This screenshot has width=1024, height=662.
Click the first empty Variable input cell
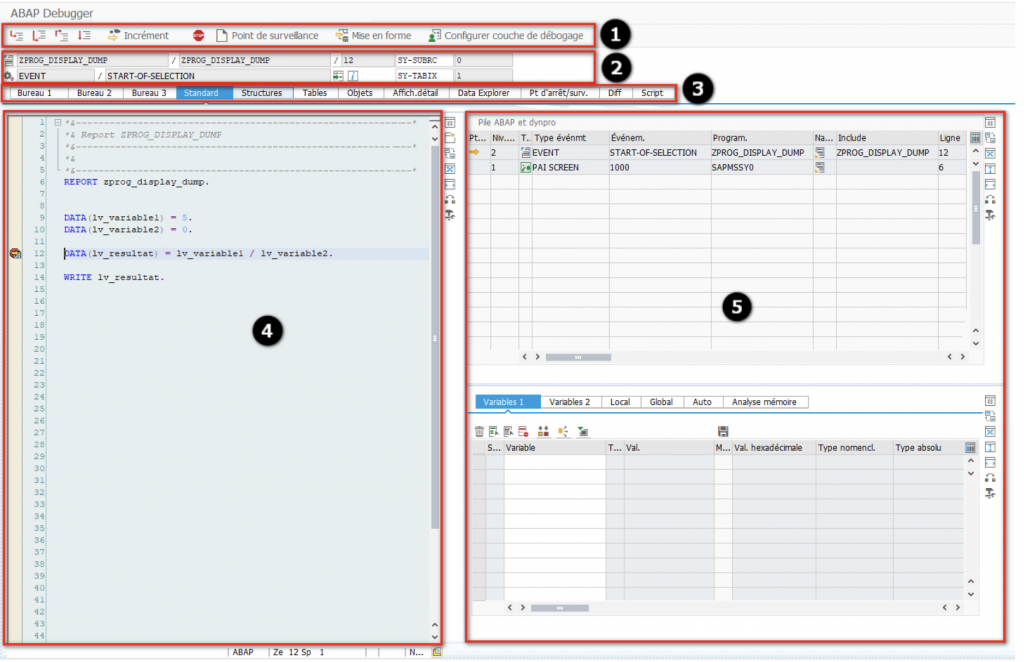click(x=554, y=465)
